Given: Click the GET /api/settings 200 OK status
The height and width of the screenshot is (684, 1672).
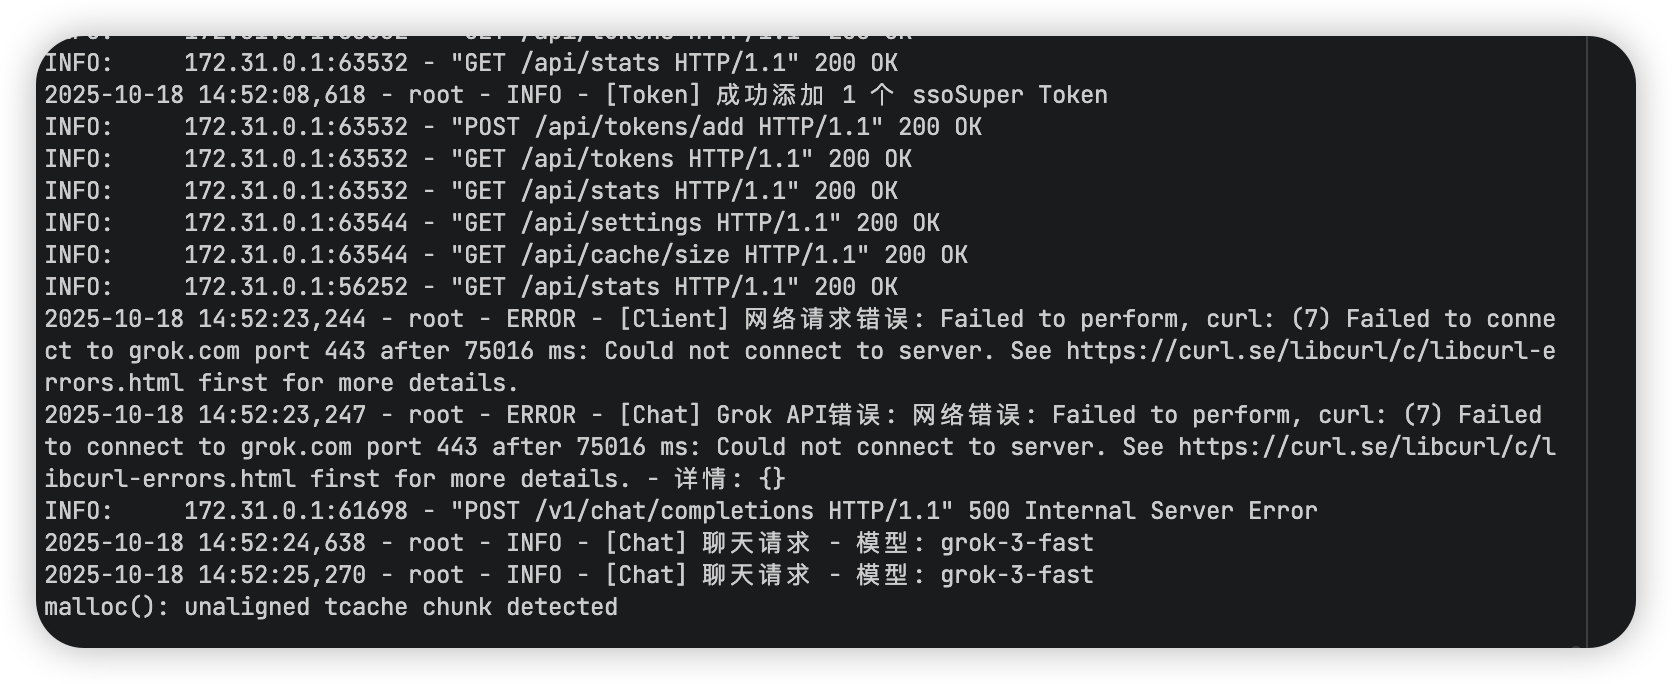Looking at the screenshot, I should pyautogui.click(x=898, y=223).
